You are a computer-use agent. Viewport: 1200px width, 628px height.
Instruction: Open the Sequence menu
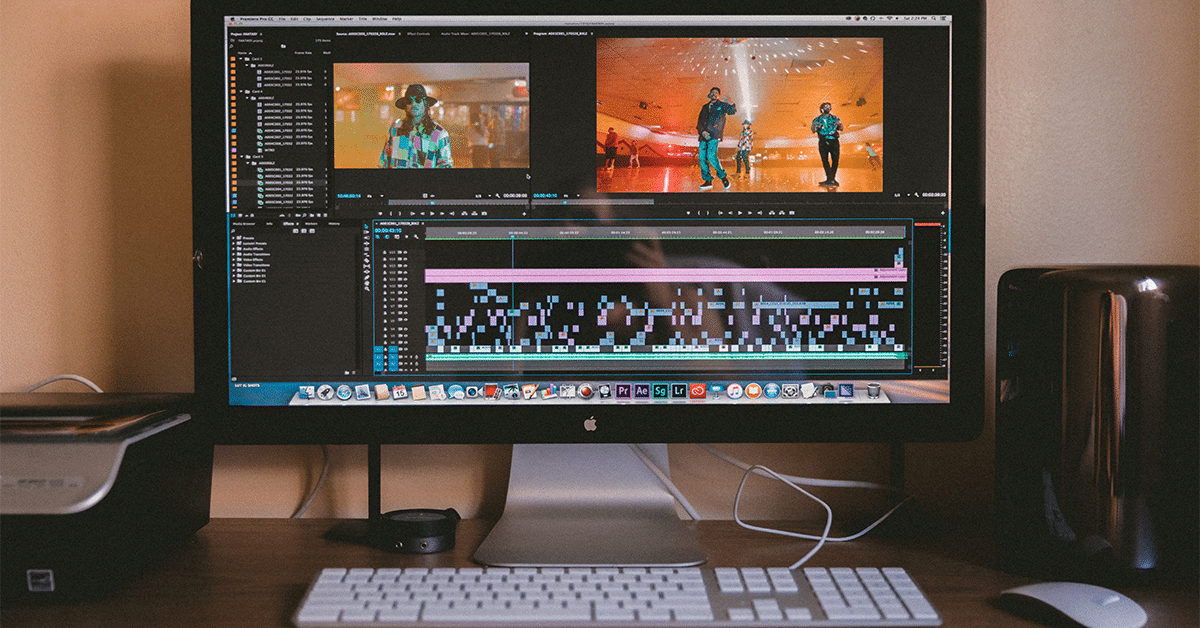pos(325,19)
